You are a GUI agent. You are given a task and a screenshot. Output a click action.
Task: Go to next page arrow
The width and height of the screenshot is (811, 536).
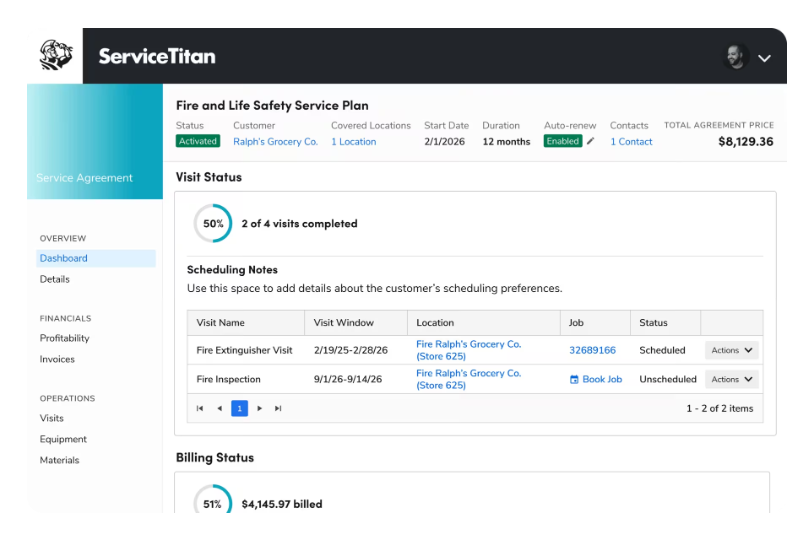click(x=260, y=408)
